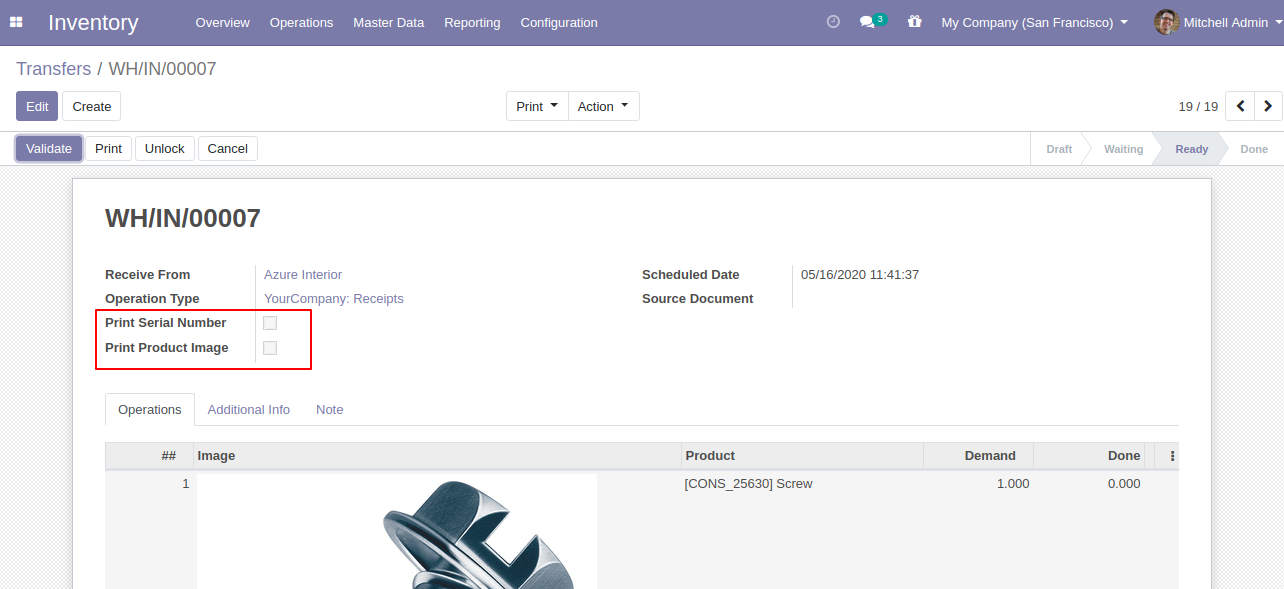The image size is (1284, 589).
Task: Open the Reporting menu
Action: [x=472, y=22]
